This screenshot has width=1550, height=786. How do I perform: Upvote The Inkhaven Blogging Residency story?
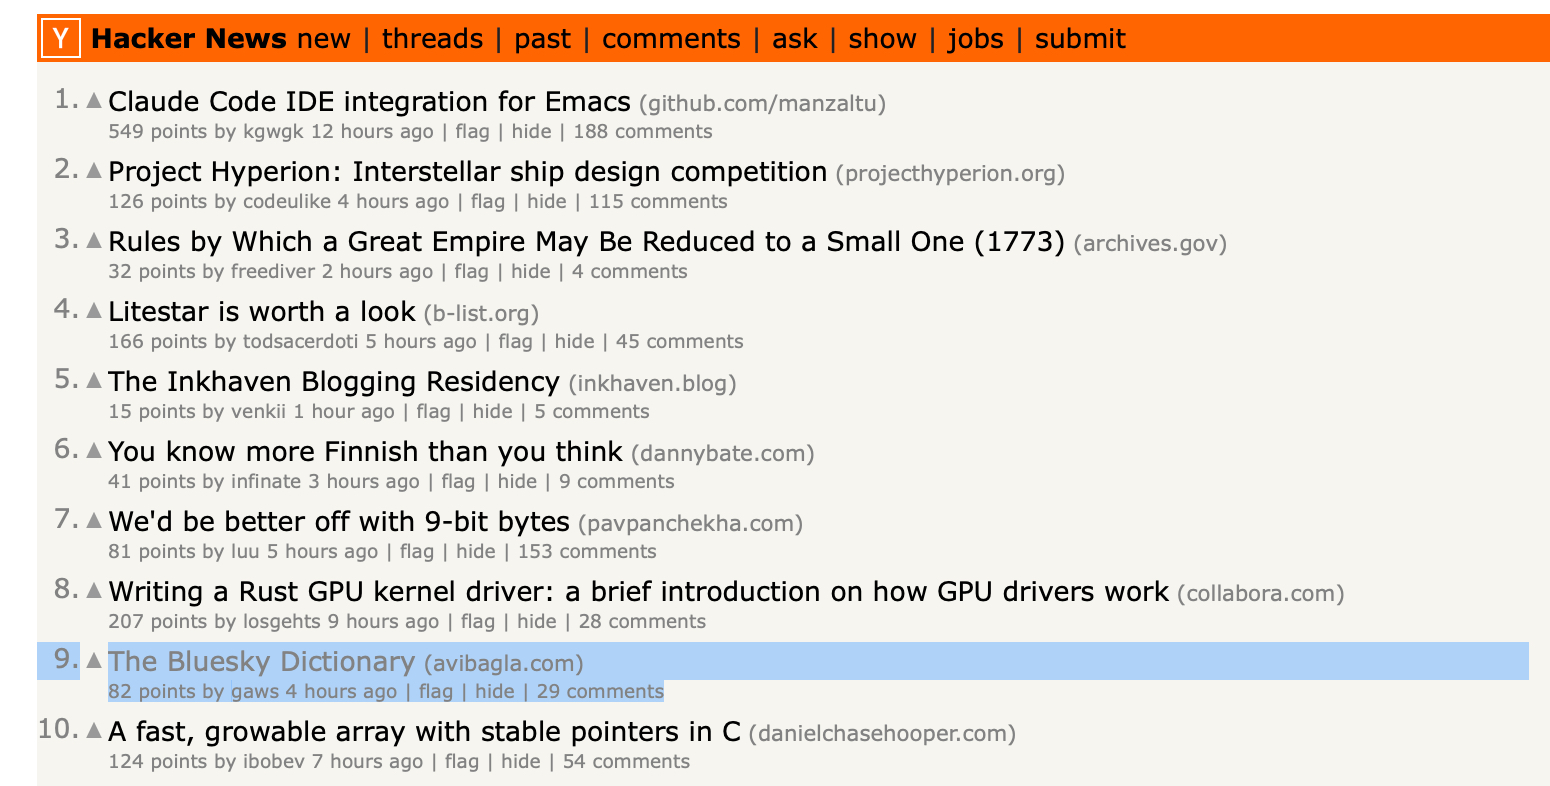pyautogui.click(x=94, y=380)
